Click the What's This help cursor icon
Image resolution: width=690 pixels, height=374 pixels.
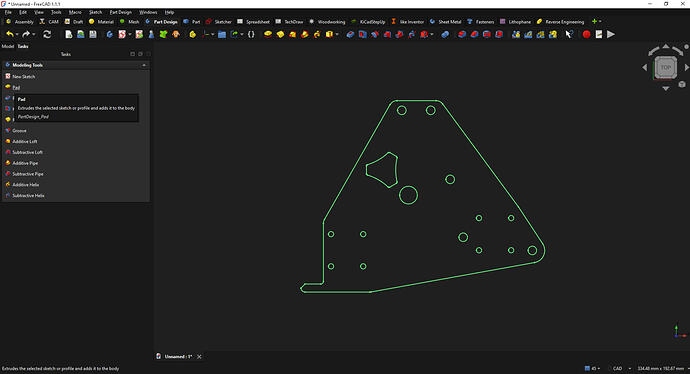(x=569, y=34)
